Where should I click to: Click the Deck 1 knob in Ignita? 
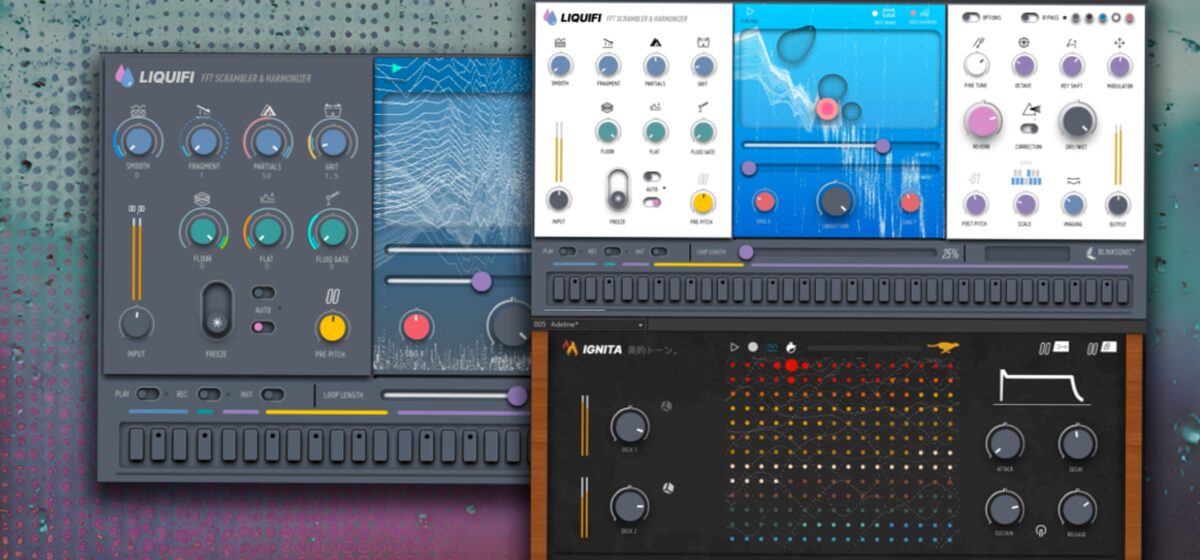point(629,427)
